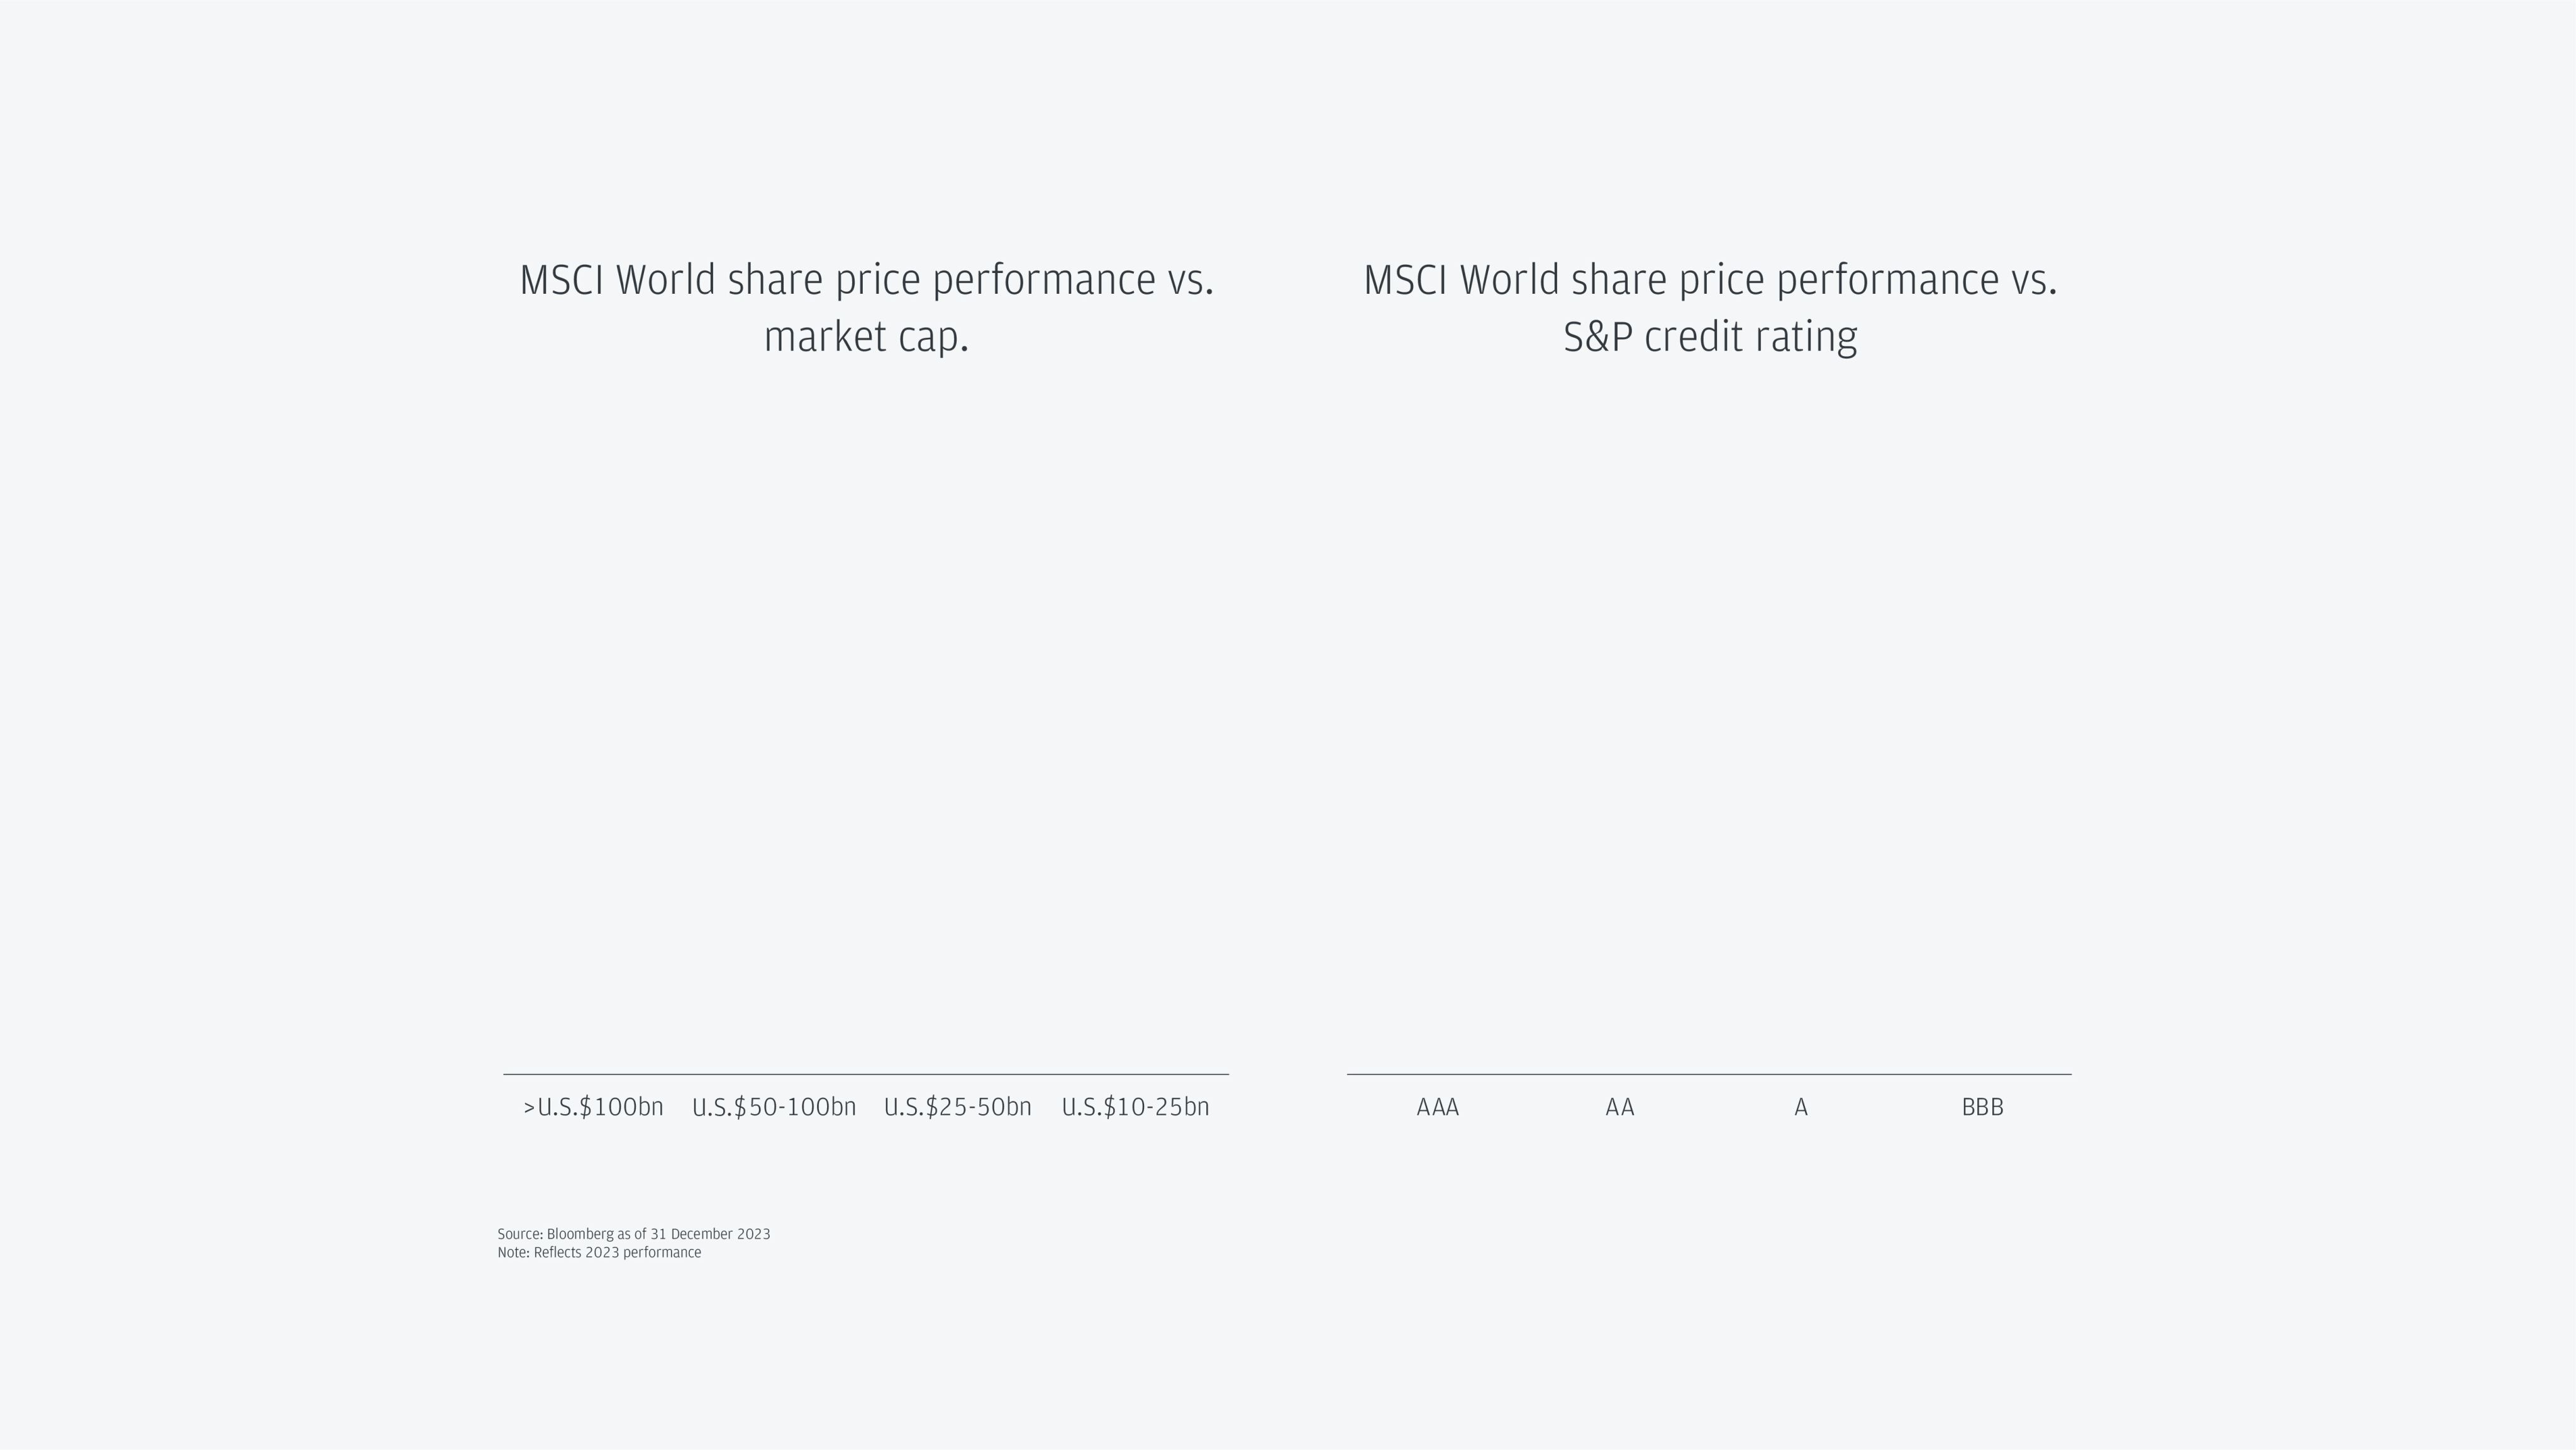Click the single A rating label
The width and height of the screenshot is (2576, 1450).
(1801, 1107)
